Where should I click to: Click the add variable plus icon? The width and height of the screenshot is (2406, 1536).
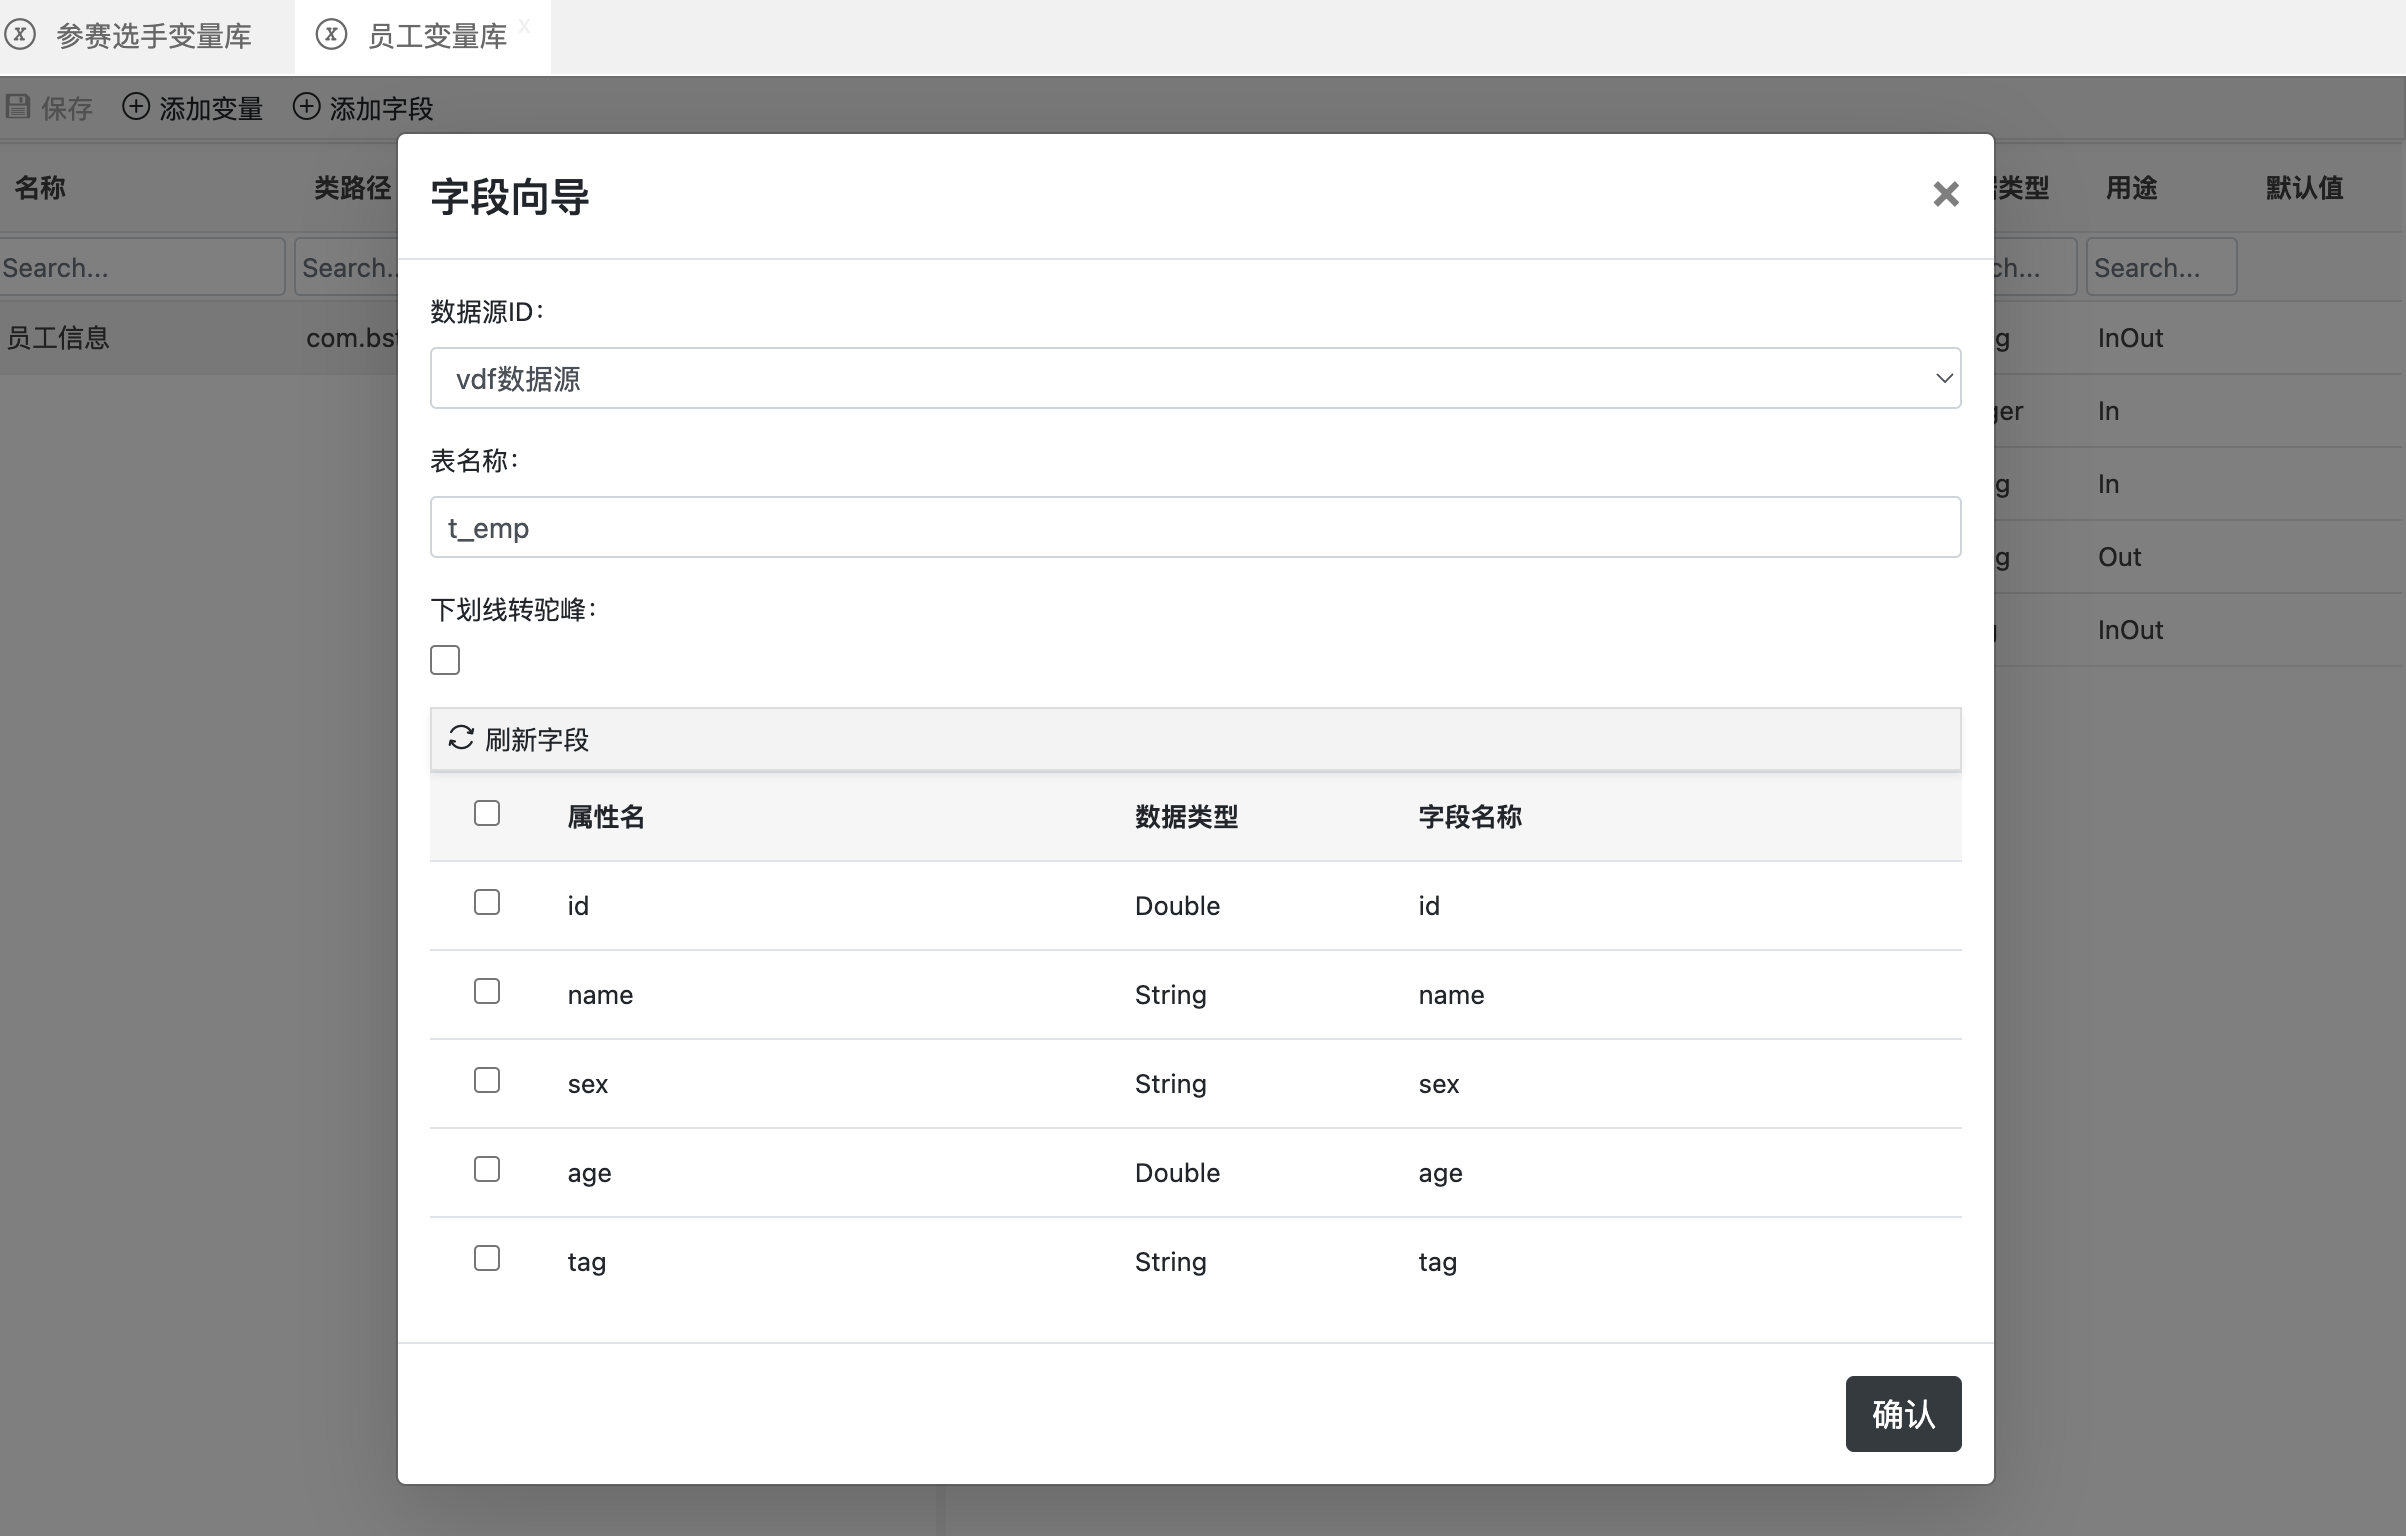pyautogui.click(x=136, y=107)
